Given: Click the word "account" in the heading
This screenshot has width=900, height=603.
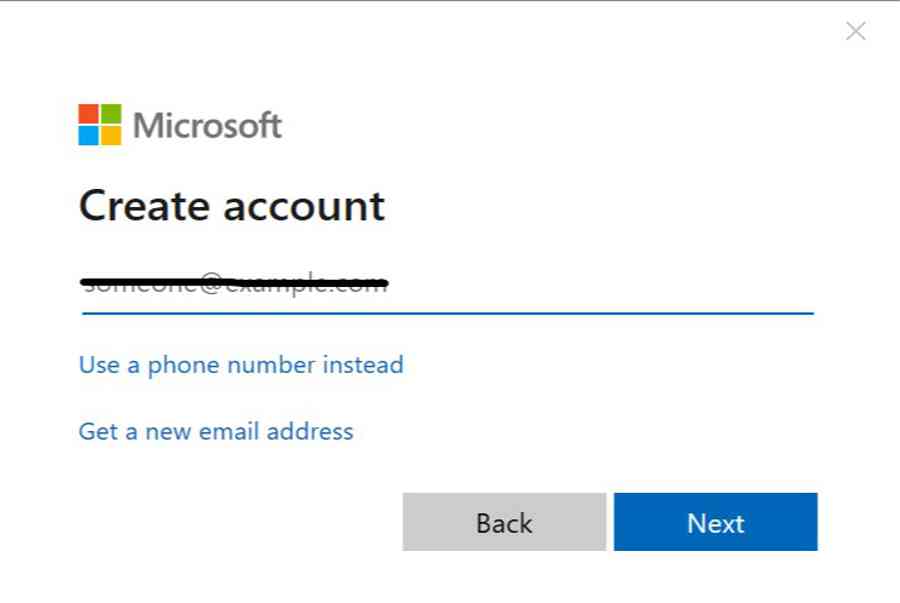Looking at the screenshot, I should 304,207.
